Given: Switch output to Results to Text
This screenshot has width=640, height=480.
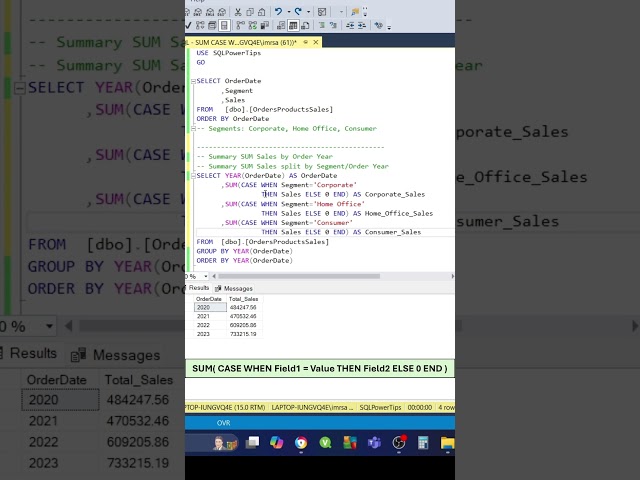Looking at the screenshot, I should pos(281,25).
